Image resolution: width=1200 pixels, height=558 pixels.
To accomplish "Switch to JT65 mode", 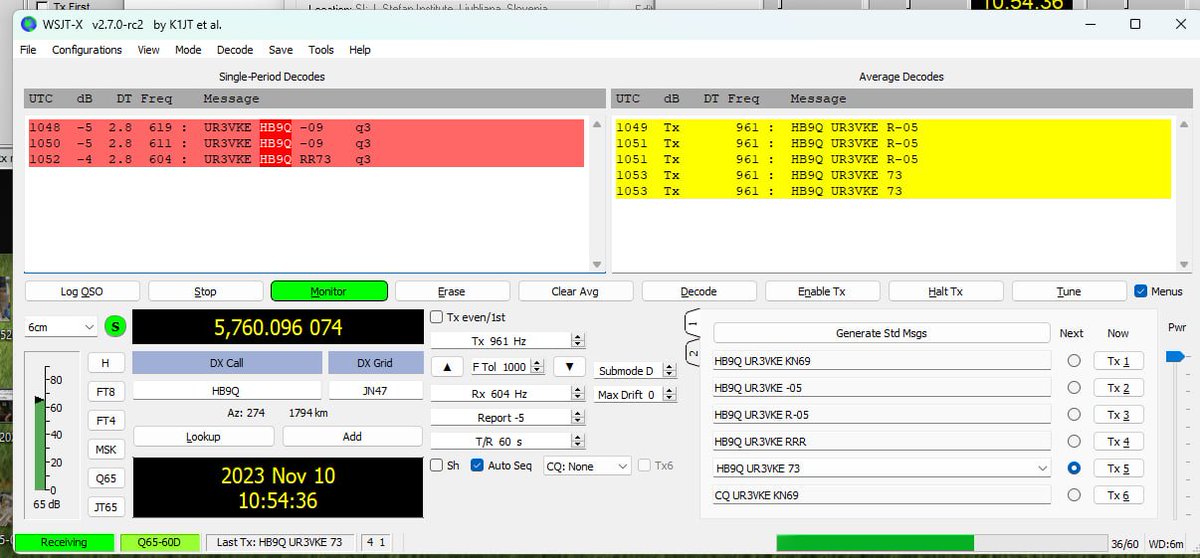I will point(105,508).
